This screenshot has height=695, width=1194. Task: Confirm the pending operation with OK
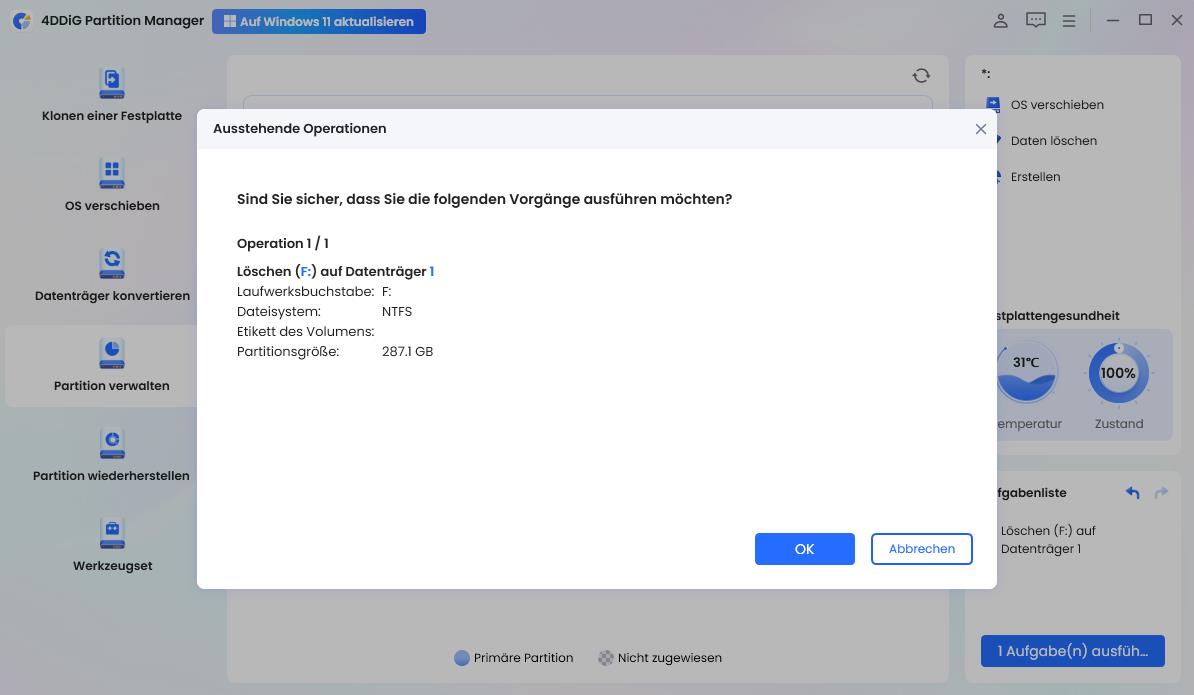[804, 549]
